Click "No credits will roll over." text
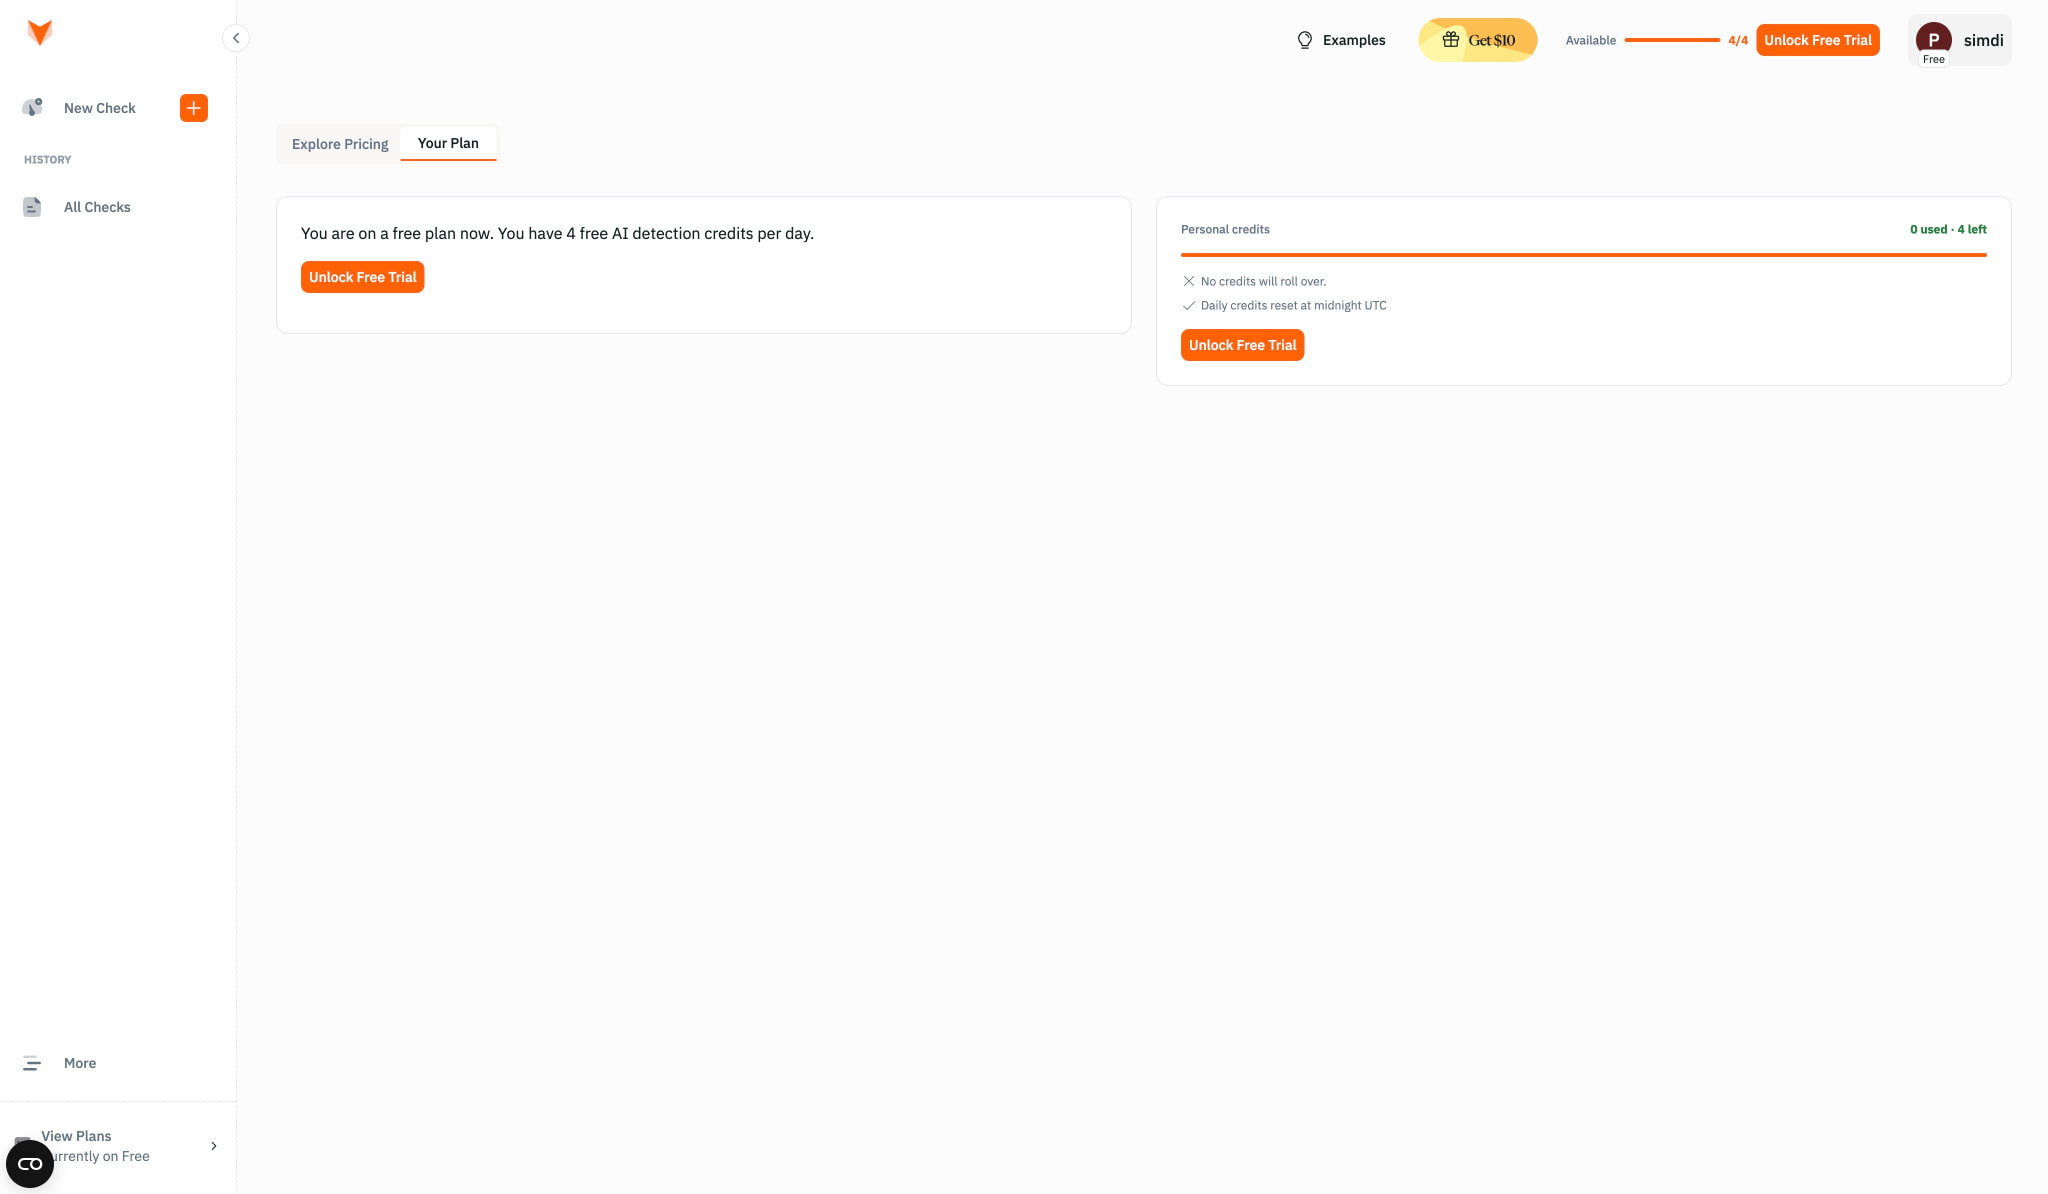This screenshot has width=2048, height=1194. click(1263, 281)
